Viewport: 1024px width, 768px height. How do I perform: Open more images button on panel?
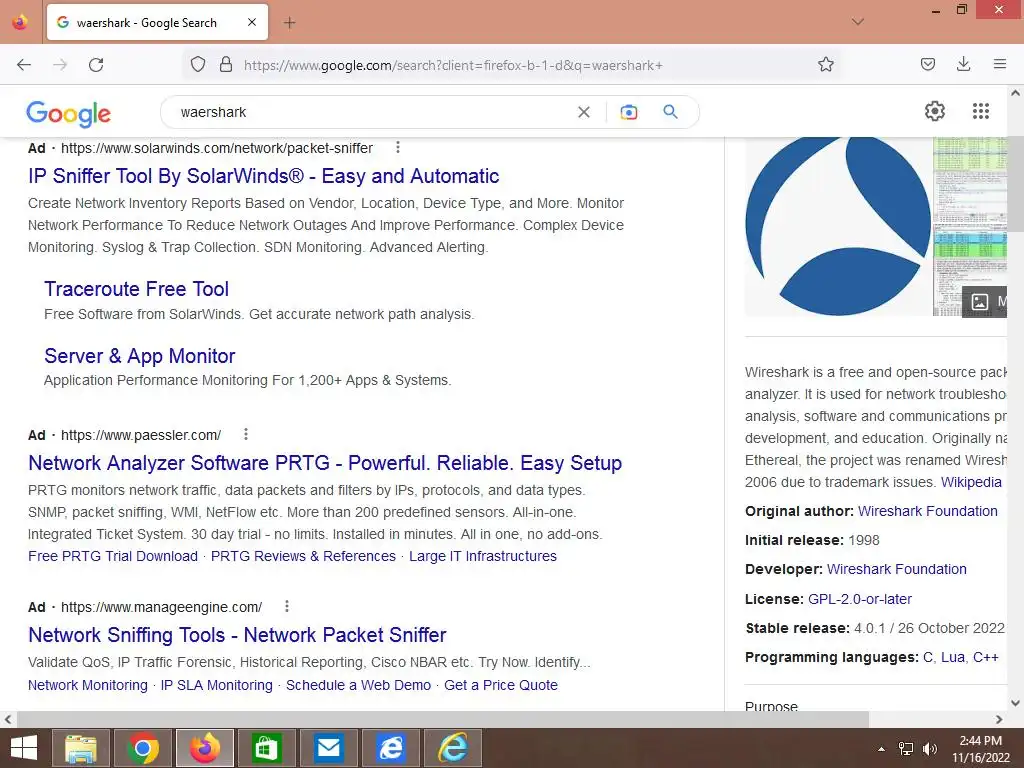985,301
